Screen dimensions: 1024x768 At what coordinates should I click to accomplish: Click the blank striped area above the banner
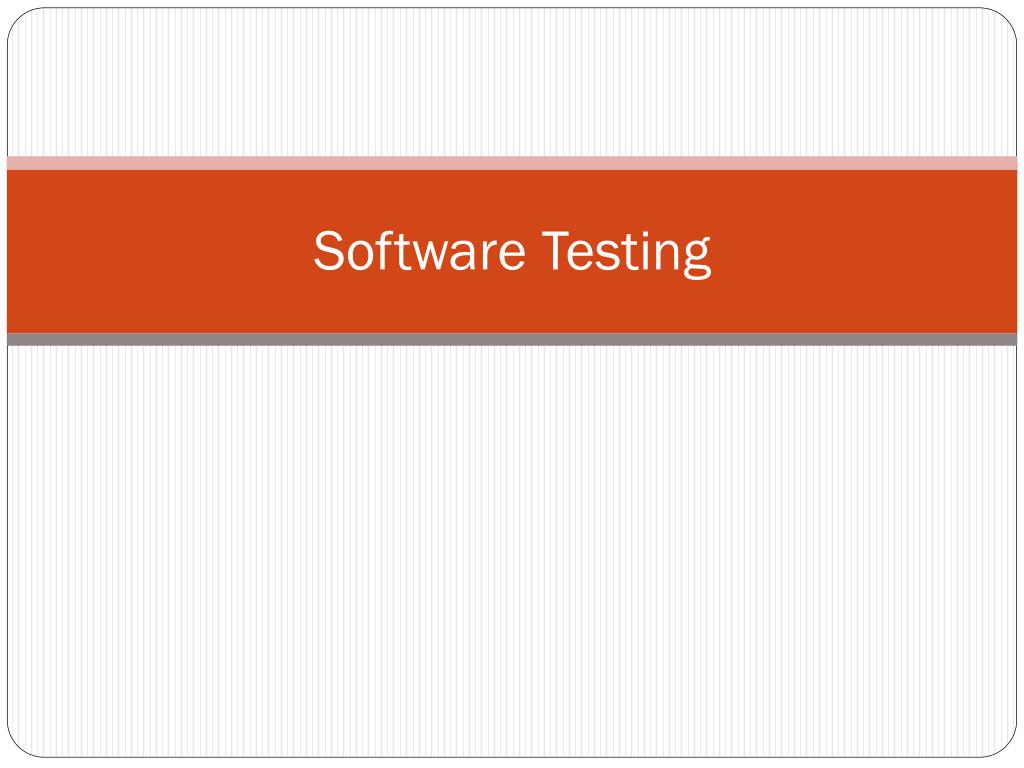[512, 82]
